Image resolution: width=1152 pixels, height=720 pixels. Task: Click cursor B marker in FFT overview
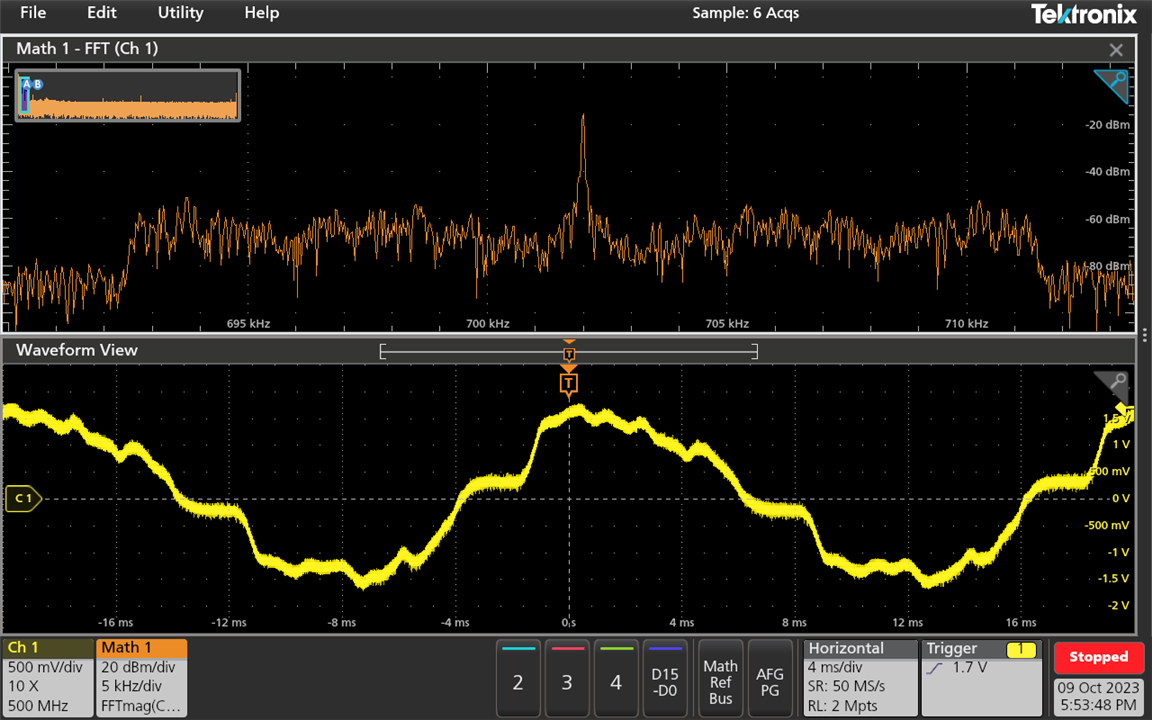coord(37,84)
